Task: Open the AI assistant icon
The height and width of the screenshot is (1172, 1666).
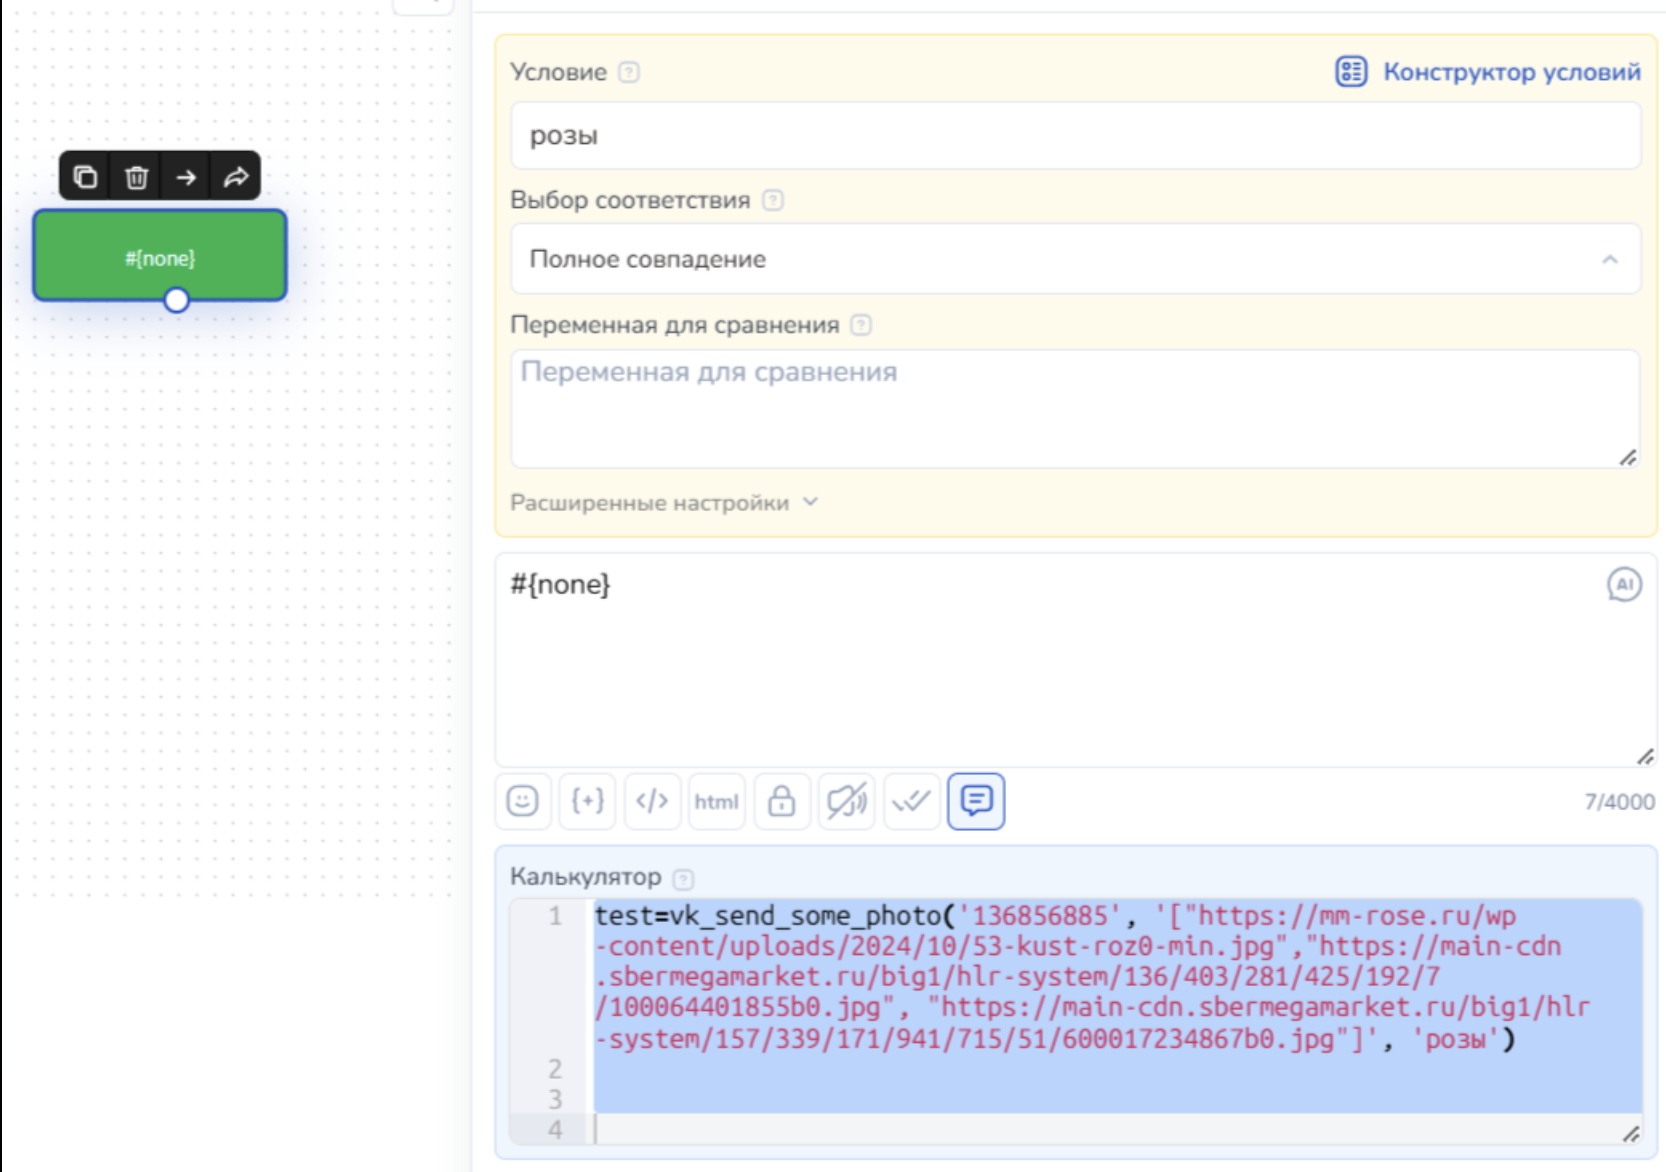Action: click(1623, 584)
